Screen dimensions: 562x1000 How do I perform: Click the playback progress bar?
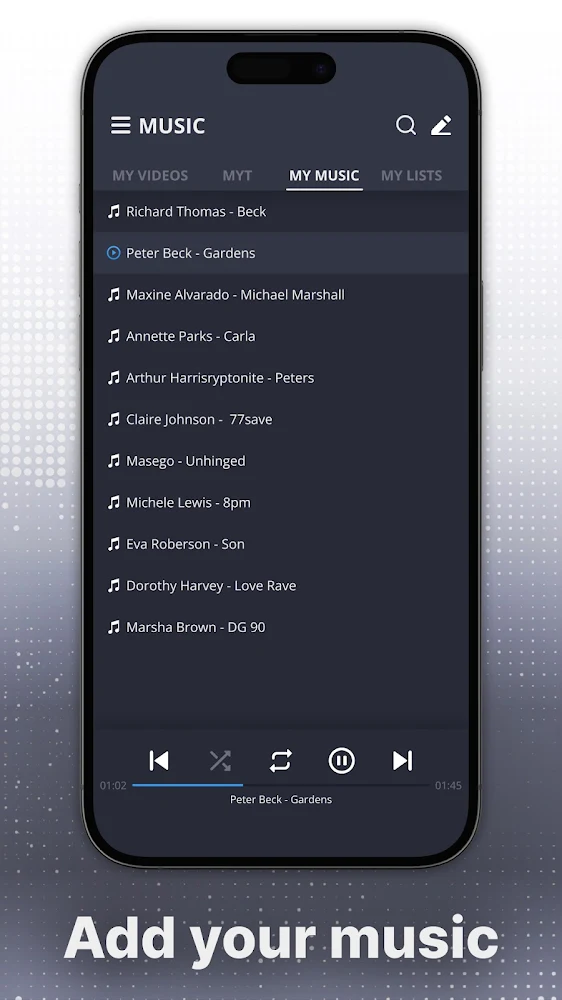(281, 785)
